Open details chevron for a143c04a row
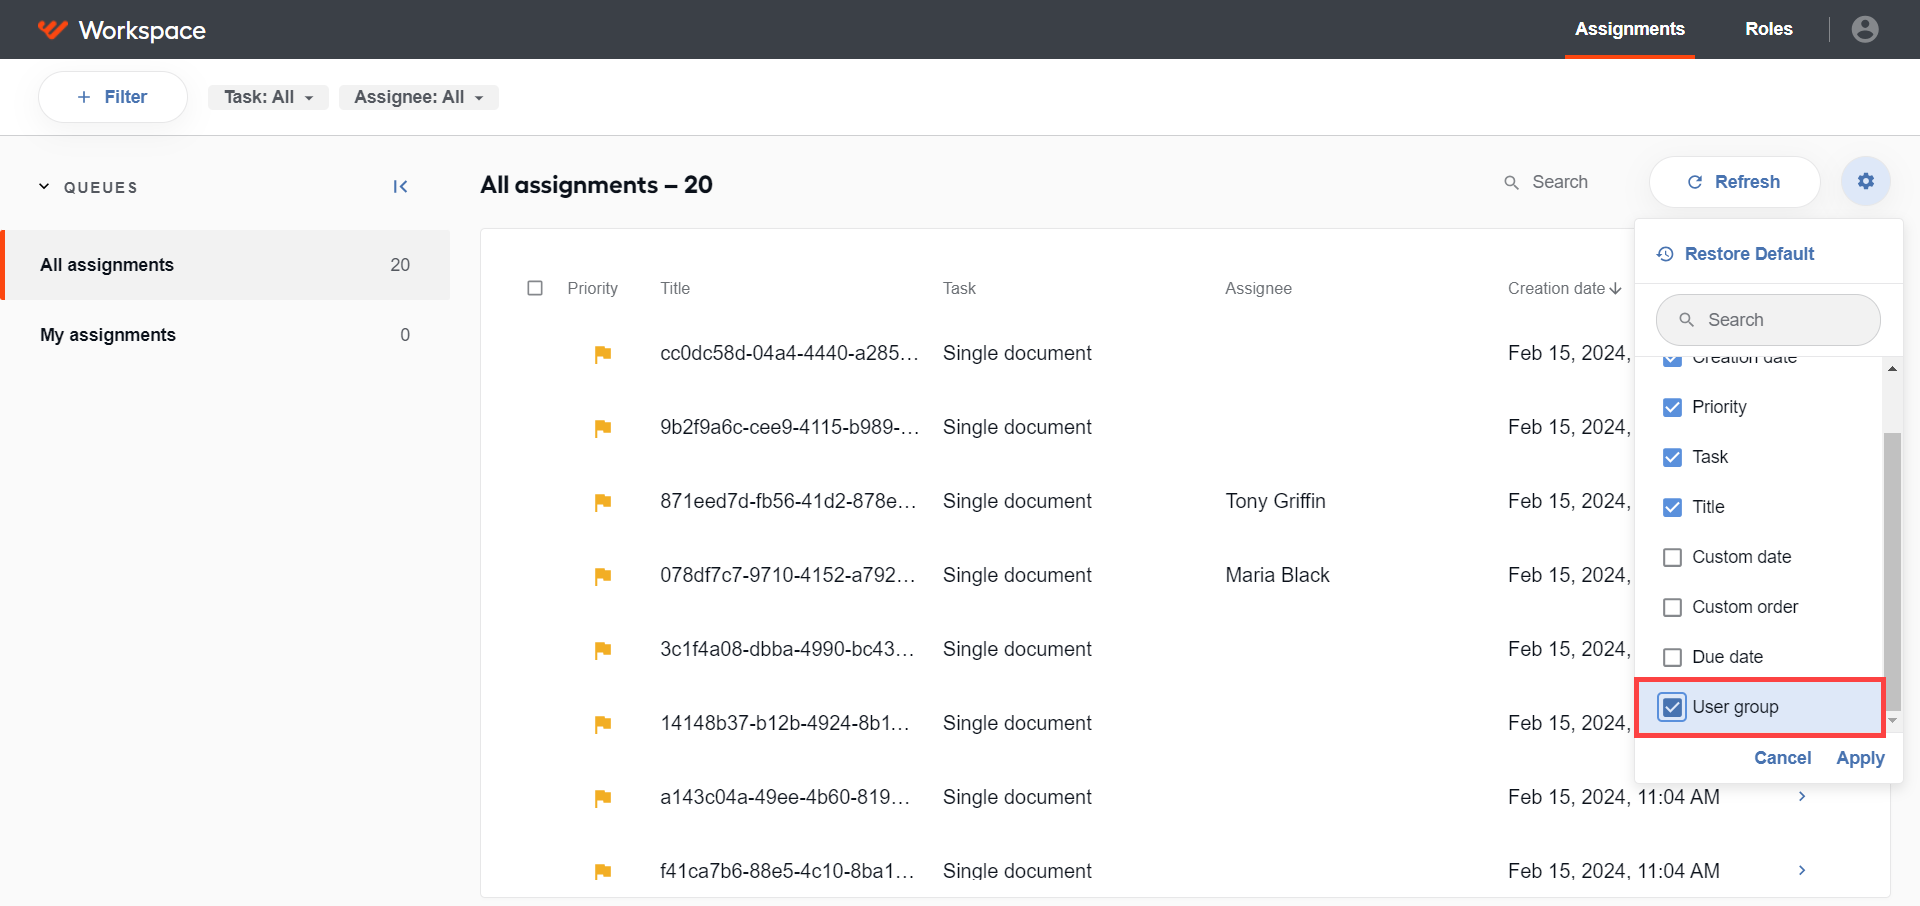This screenshot has width=1920, height=906. click(1802, 796)
